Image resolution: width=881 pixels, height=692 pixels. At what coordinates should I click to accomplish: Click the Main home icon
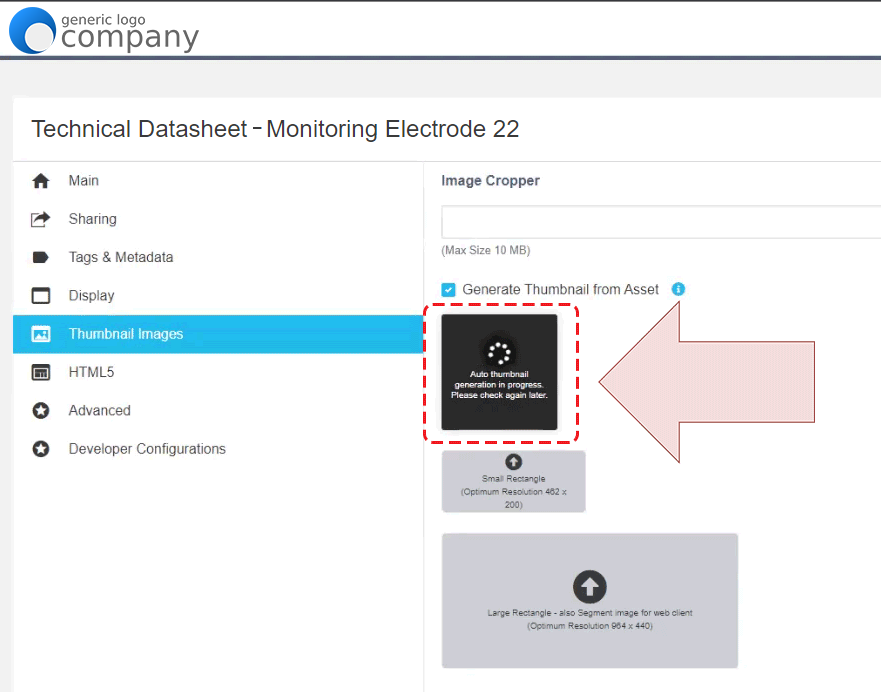coord(40,181)
